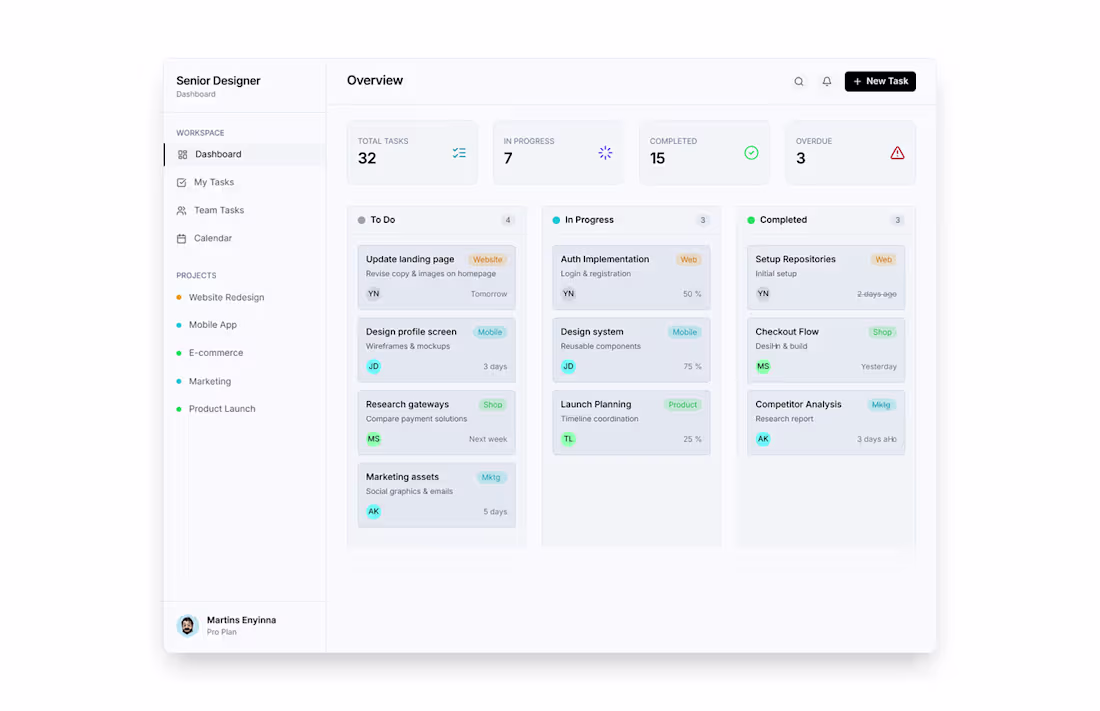Click the notifications bell
The image size is (1100, 711).
826,81
